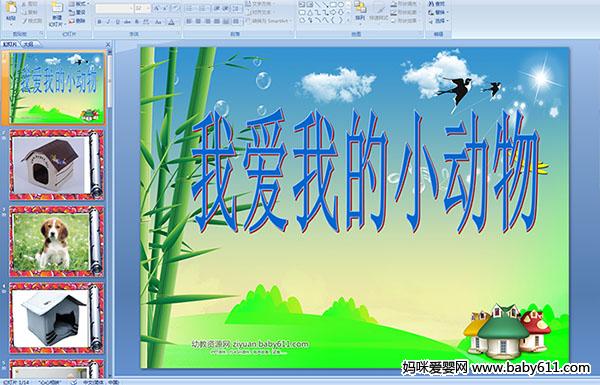Select slide 2 brown doghouse thumbnail
The height and width of the screenshot is (385, 600).
(57, 165)
